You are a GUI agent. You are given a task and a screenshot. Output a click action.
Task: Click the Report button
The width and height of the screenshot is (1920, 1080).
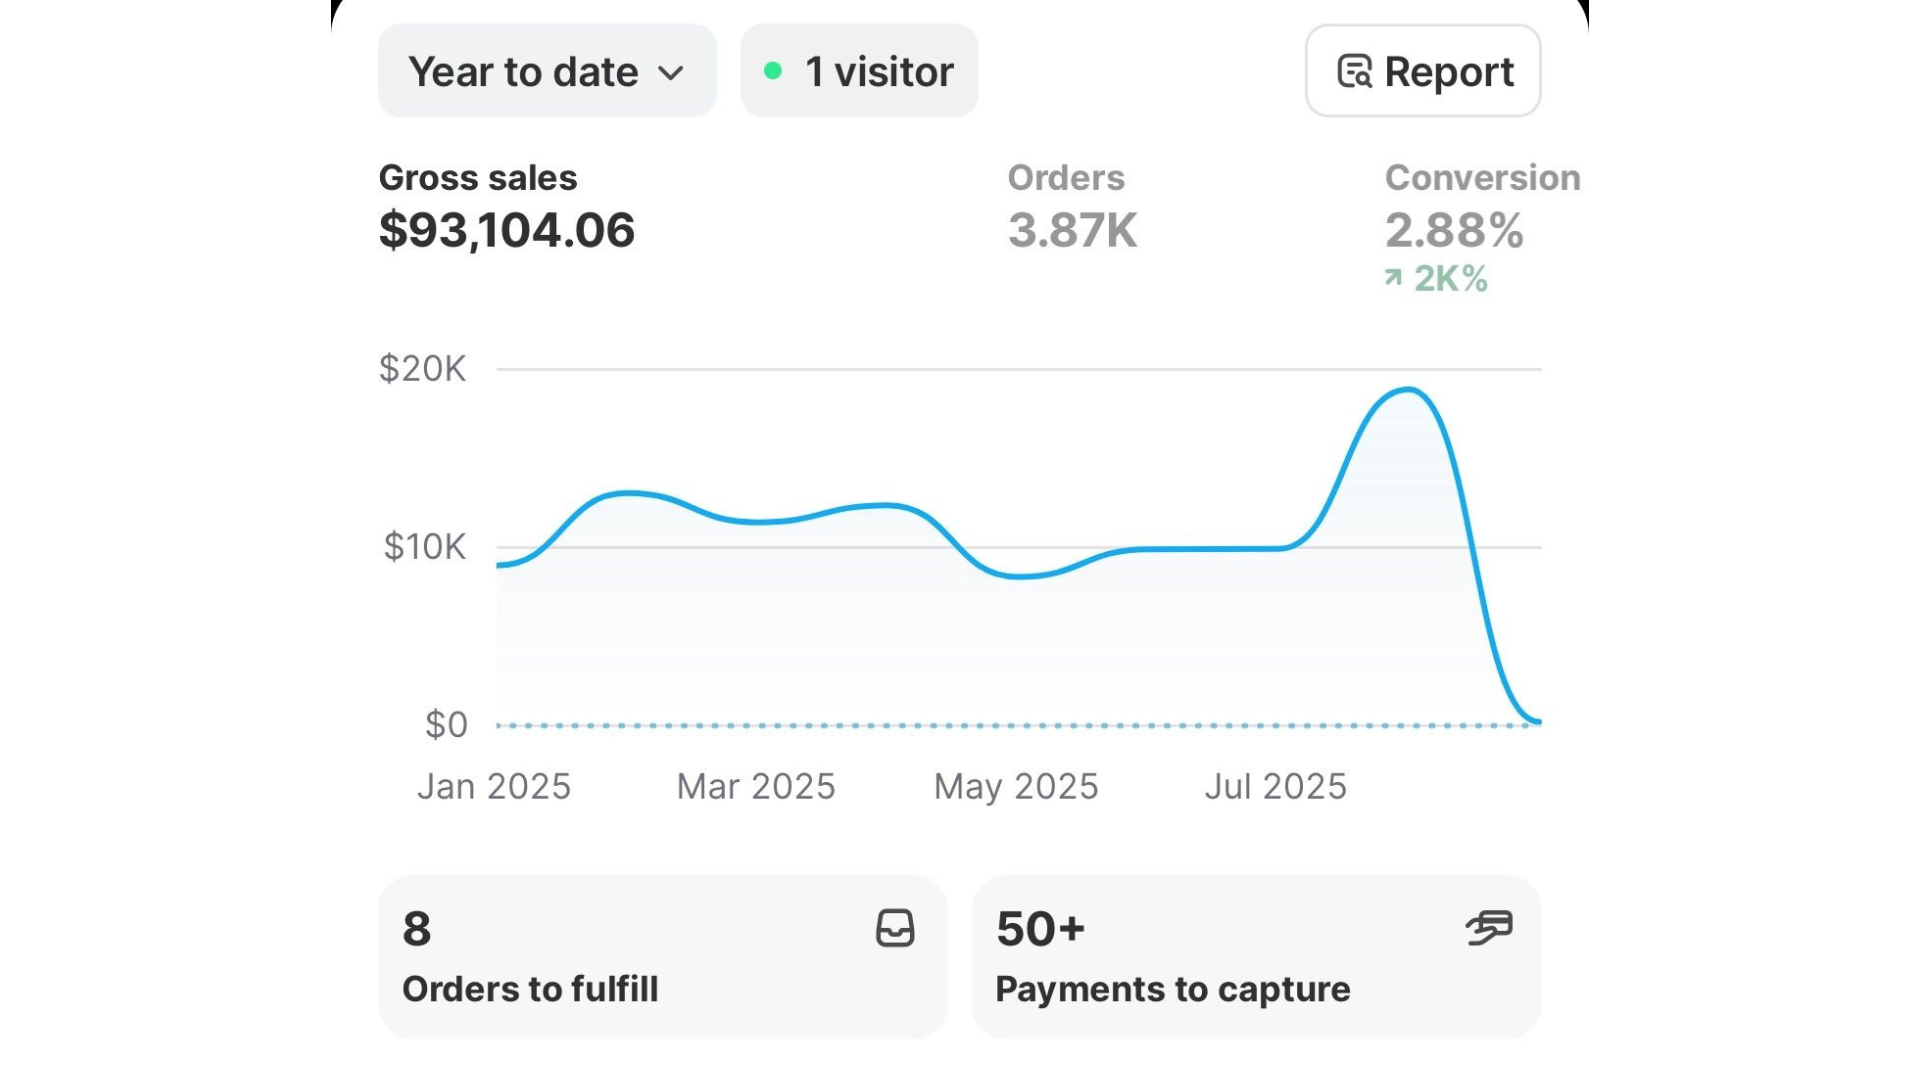pyautogui.click(x=1422, y=71)
